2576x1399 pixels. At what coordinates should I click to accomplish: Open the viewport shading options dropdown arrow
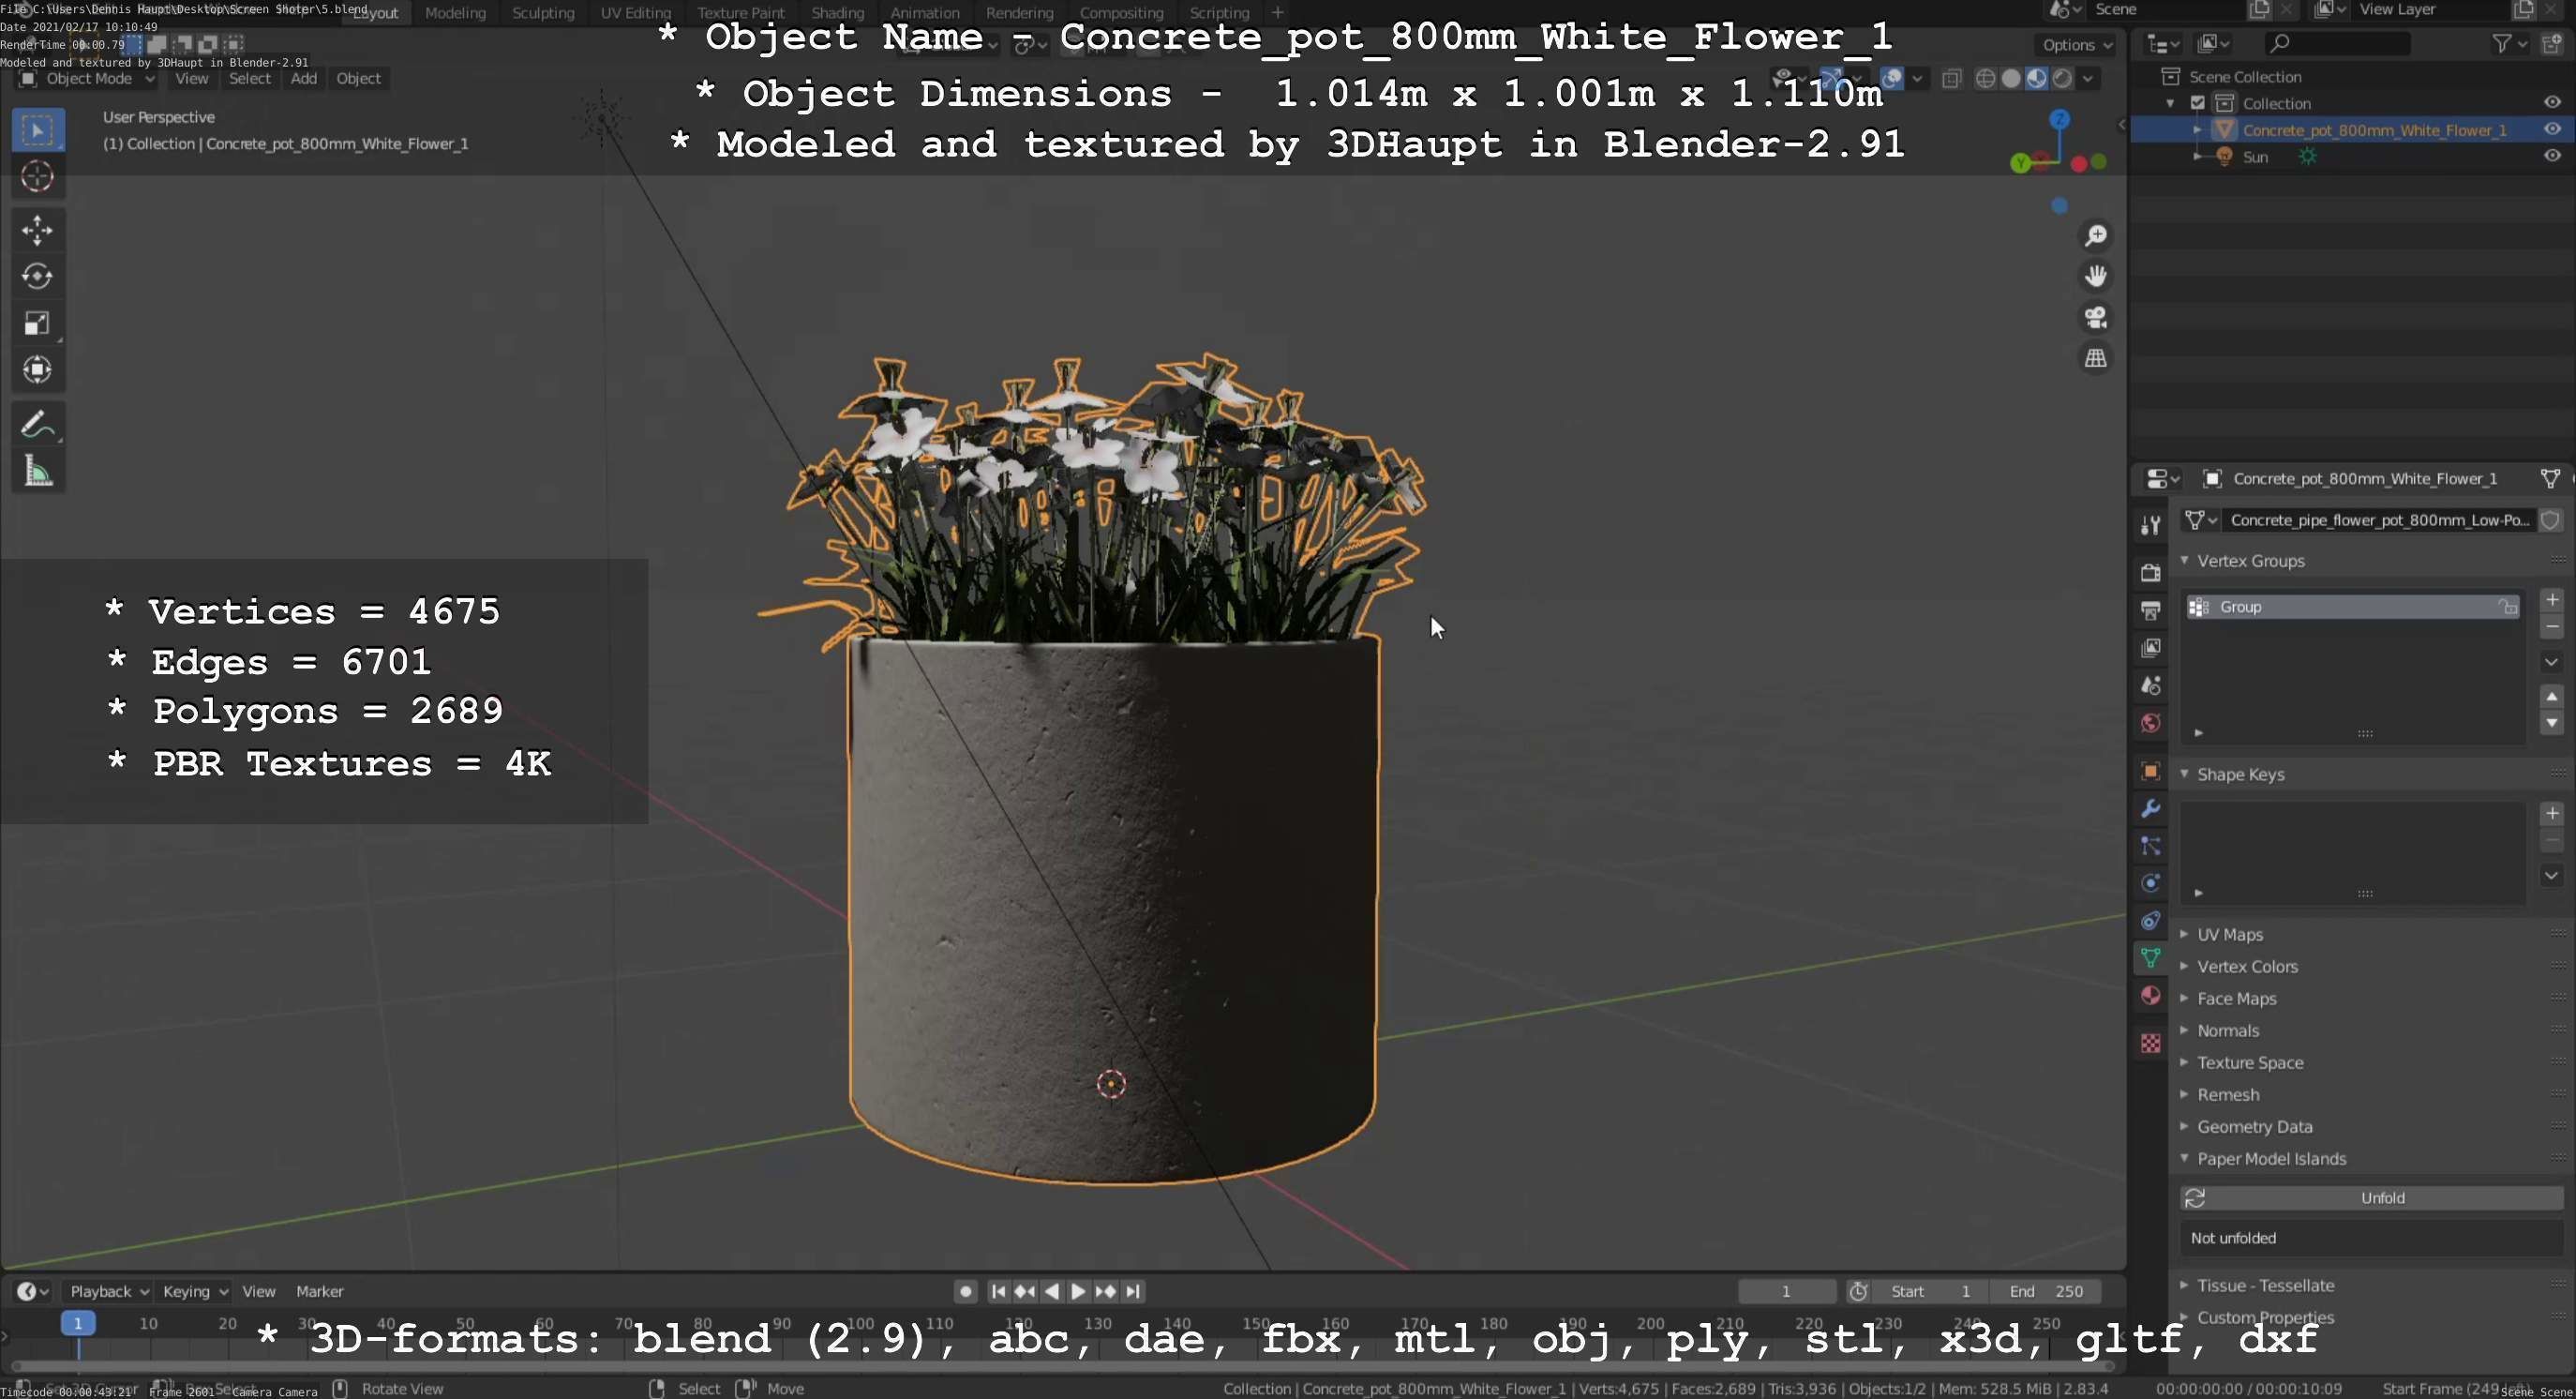coord(2088,79)
